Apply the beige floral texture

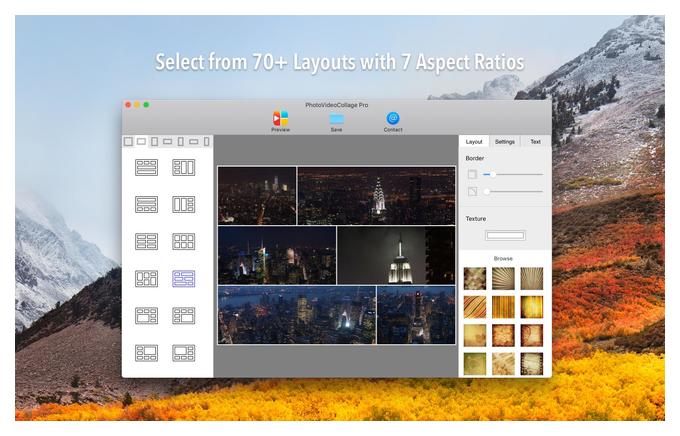475,279
